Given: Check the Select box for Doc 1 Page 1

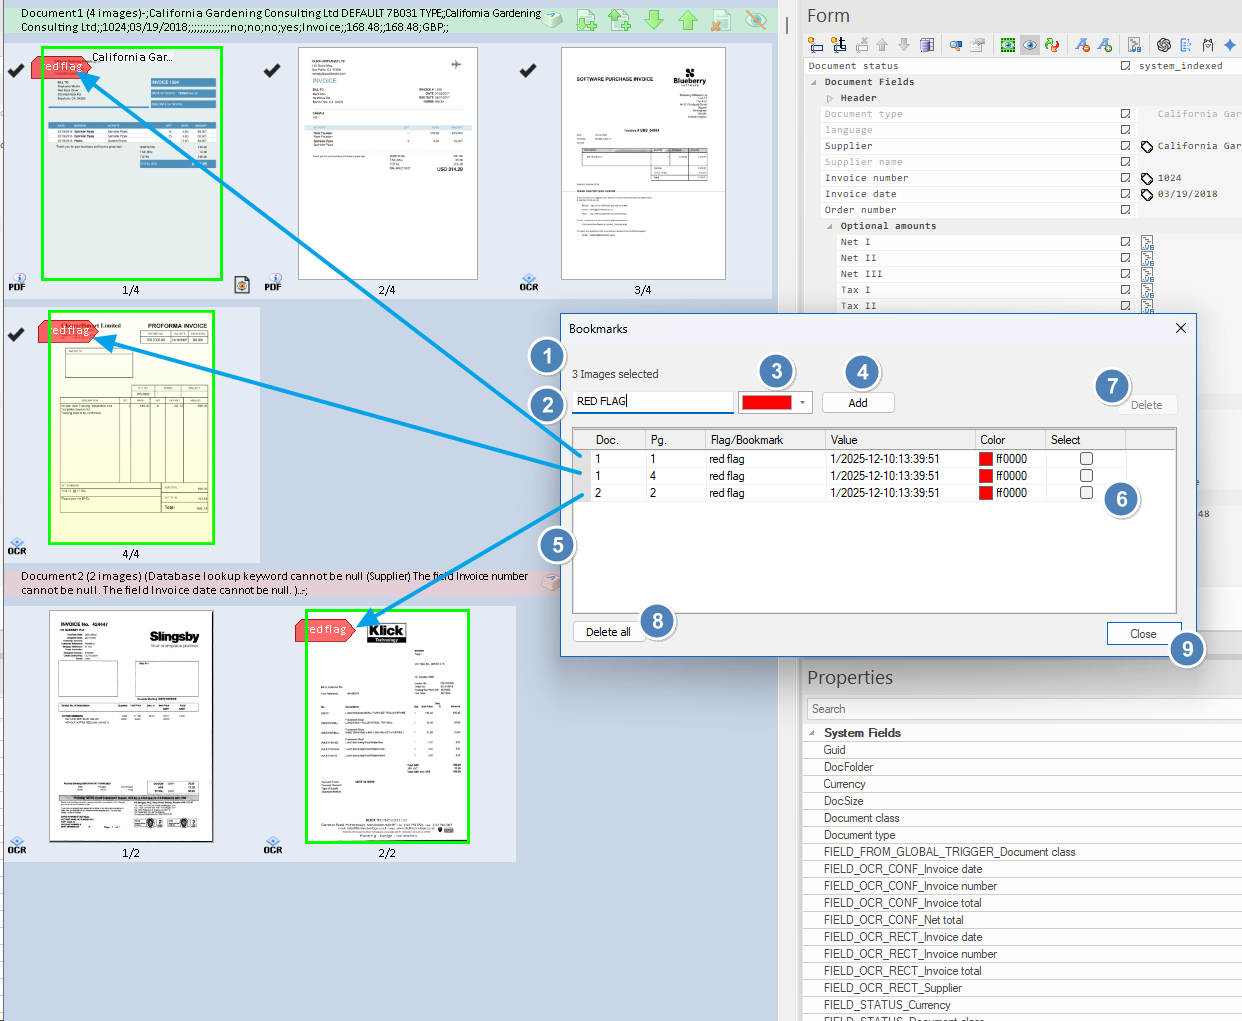Looking at the screenshot, I should pos(1086,459).
